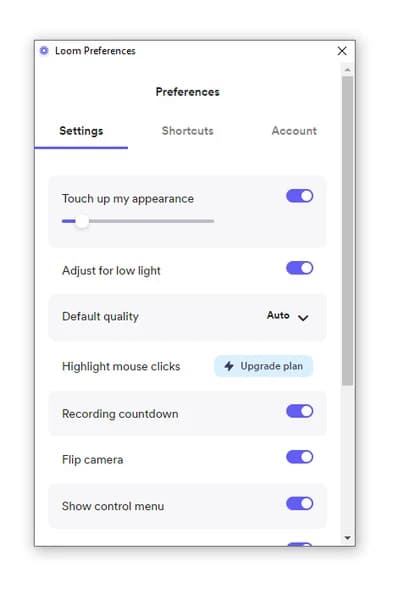Click the scrollbar down arrow
The width and height of the screenshot is (398, 600).
pos(347,538)
